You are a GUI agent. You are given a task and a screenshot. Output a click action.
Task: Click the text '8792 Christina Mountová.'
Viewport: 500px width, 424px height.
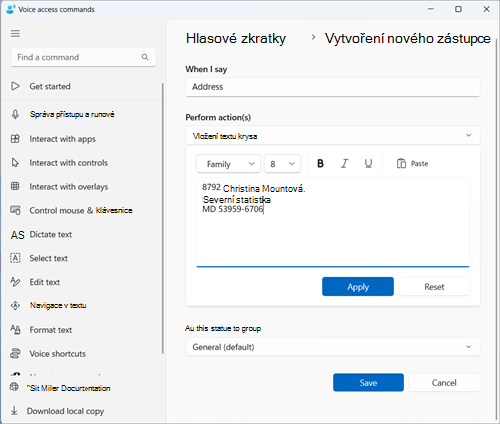click(253, 188)
